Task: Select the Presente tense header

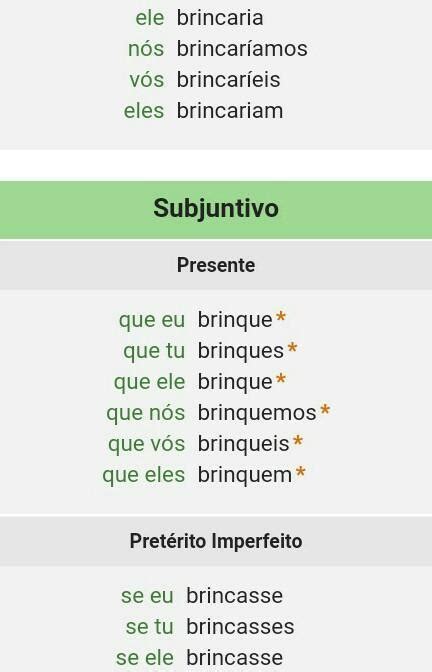Action: pyautogui.click(x=216, y=265)
